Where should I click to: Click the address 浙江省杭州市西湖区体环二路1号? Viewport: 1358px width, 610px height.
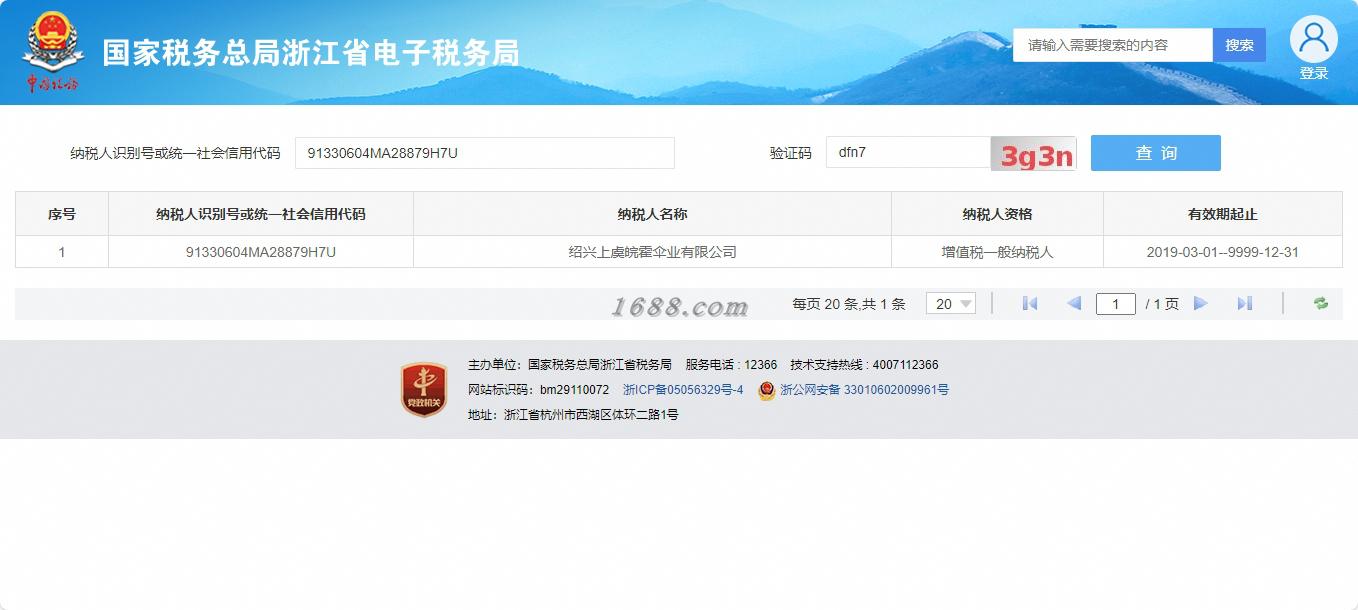coord(573,414)
